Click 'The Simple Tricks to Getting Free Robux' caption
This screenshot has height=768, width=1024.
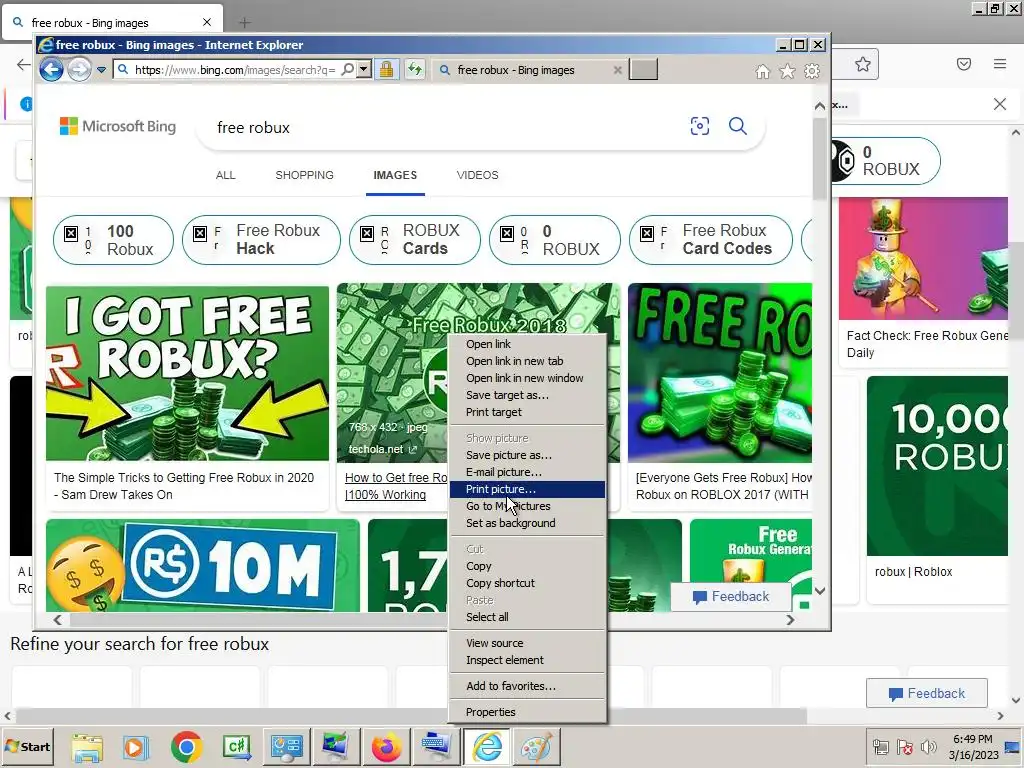184,486
